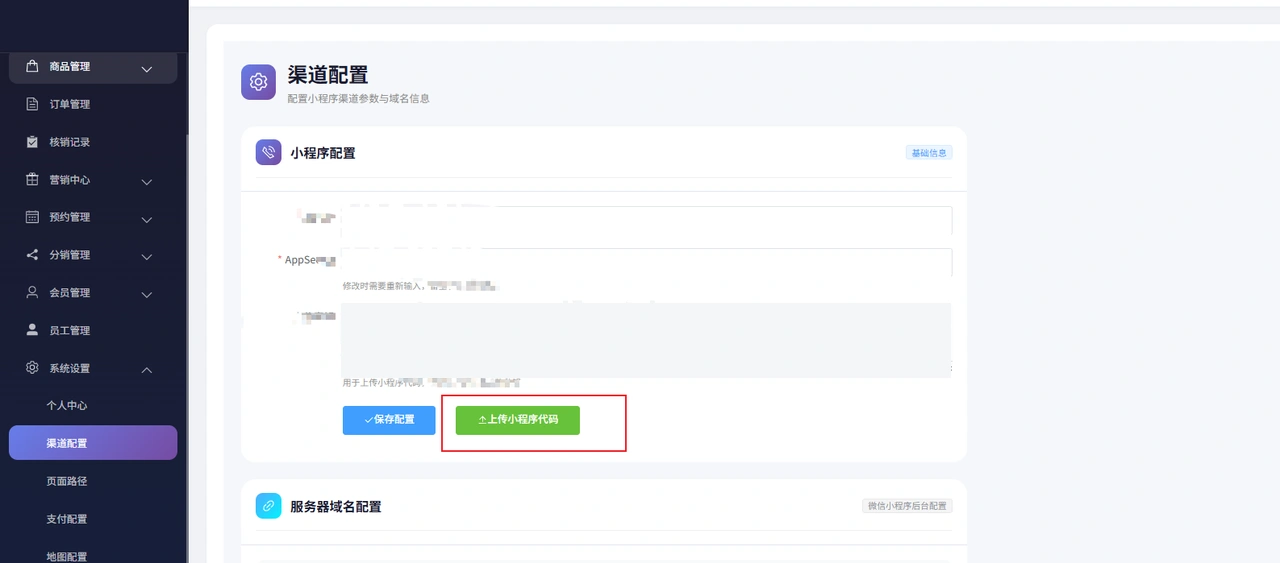Click the 分销管理 share icon
1280x563 pixels.
(x=32, y=255)
